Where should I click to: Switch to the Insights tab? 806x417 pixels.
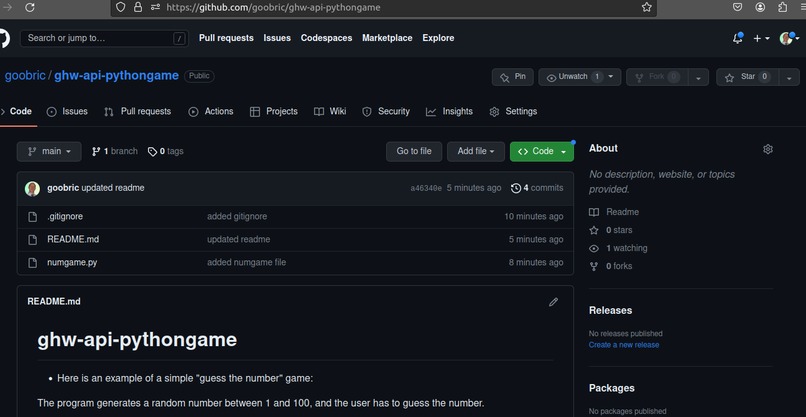pos(449,111)
